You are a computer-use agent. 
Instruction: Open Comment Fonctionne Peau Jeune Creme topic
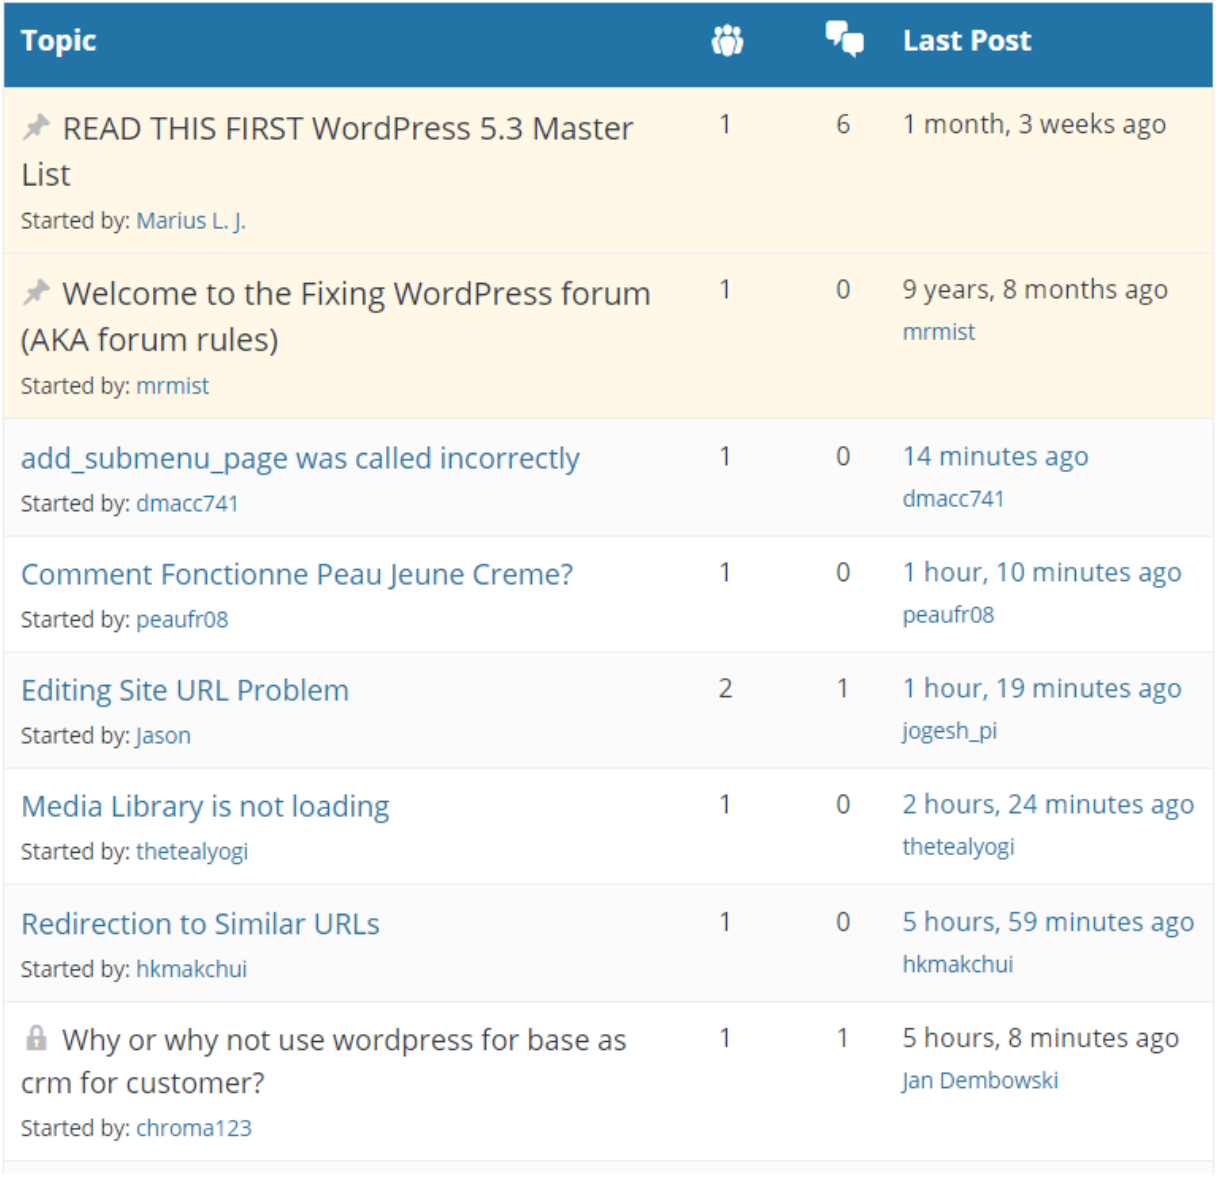(x=297, y=574)
